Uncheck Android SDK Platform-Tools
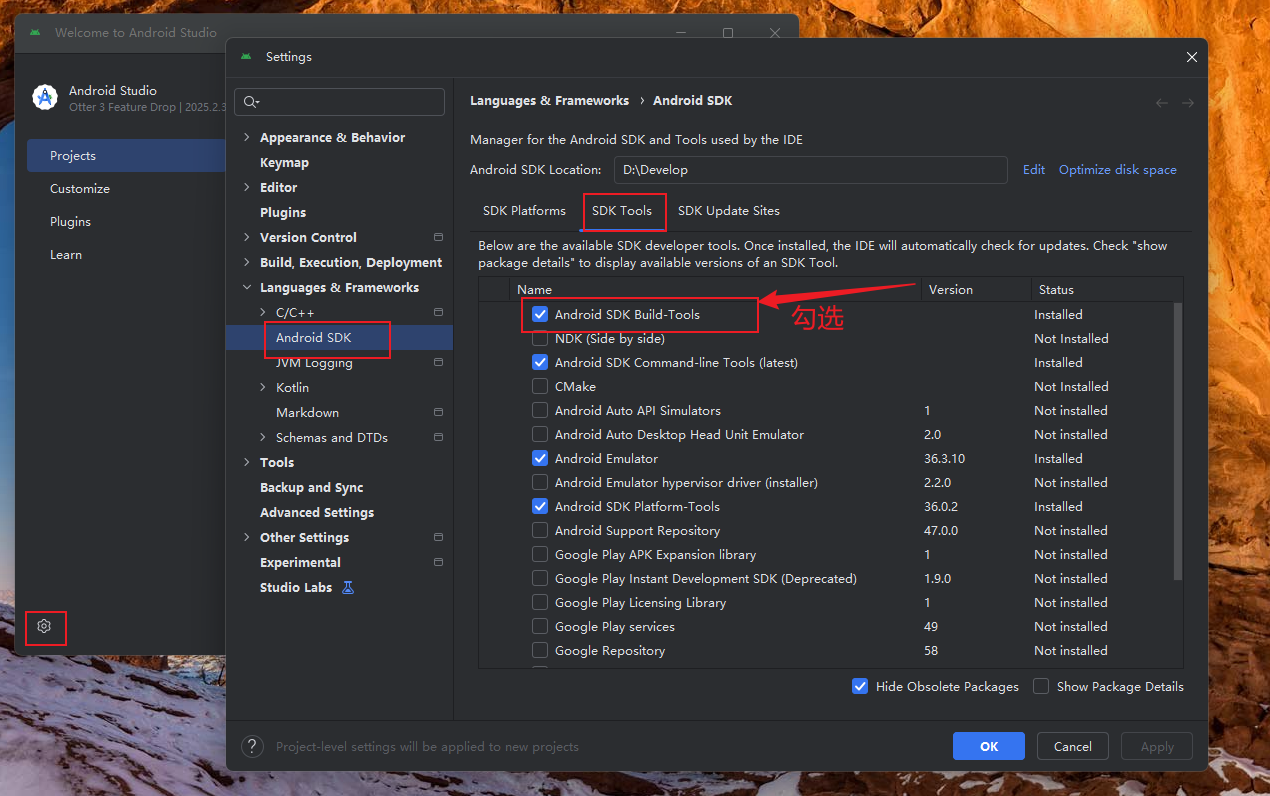 pyautogui.click(x=540, y=506)
